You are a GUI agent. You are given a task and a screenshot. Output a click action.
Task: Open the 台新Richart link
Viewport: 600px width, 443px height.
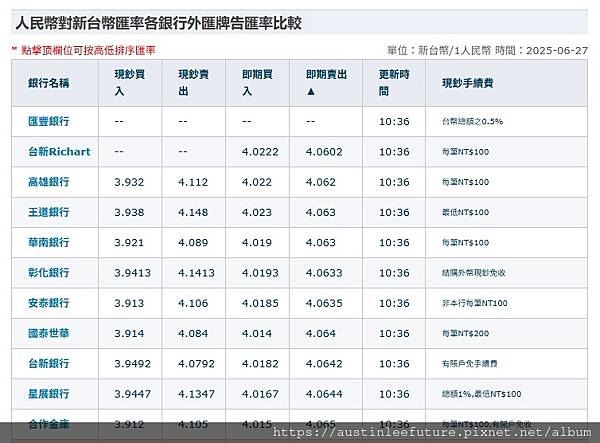(59, 152)
